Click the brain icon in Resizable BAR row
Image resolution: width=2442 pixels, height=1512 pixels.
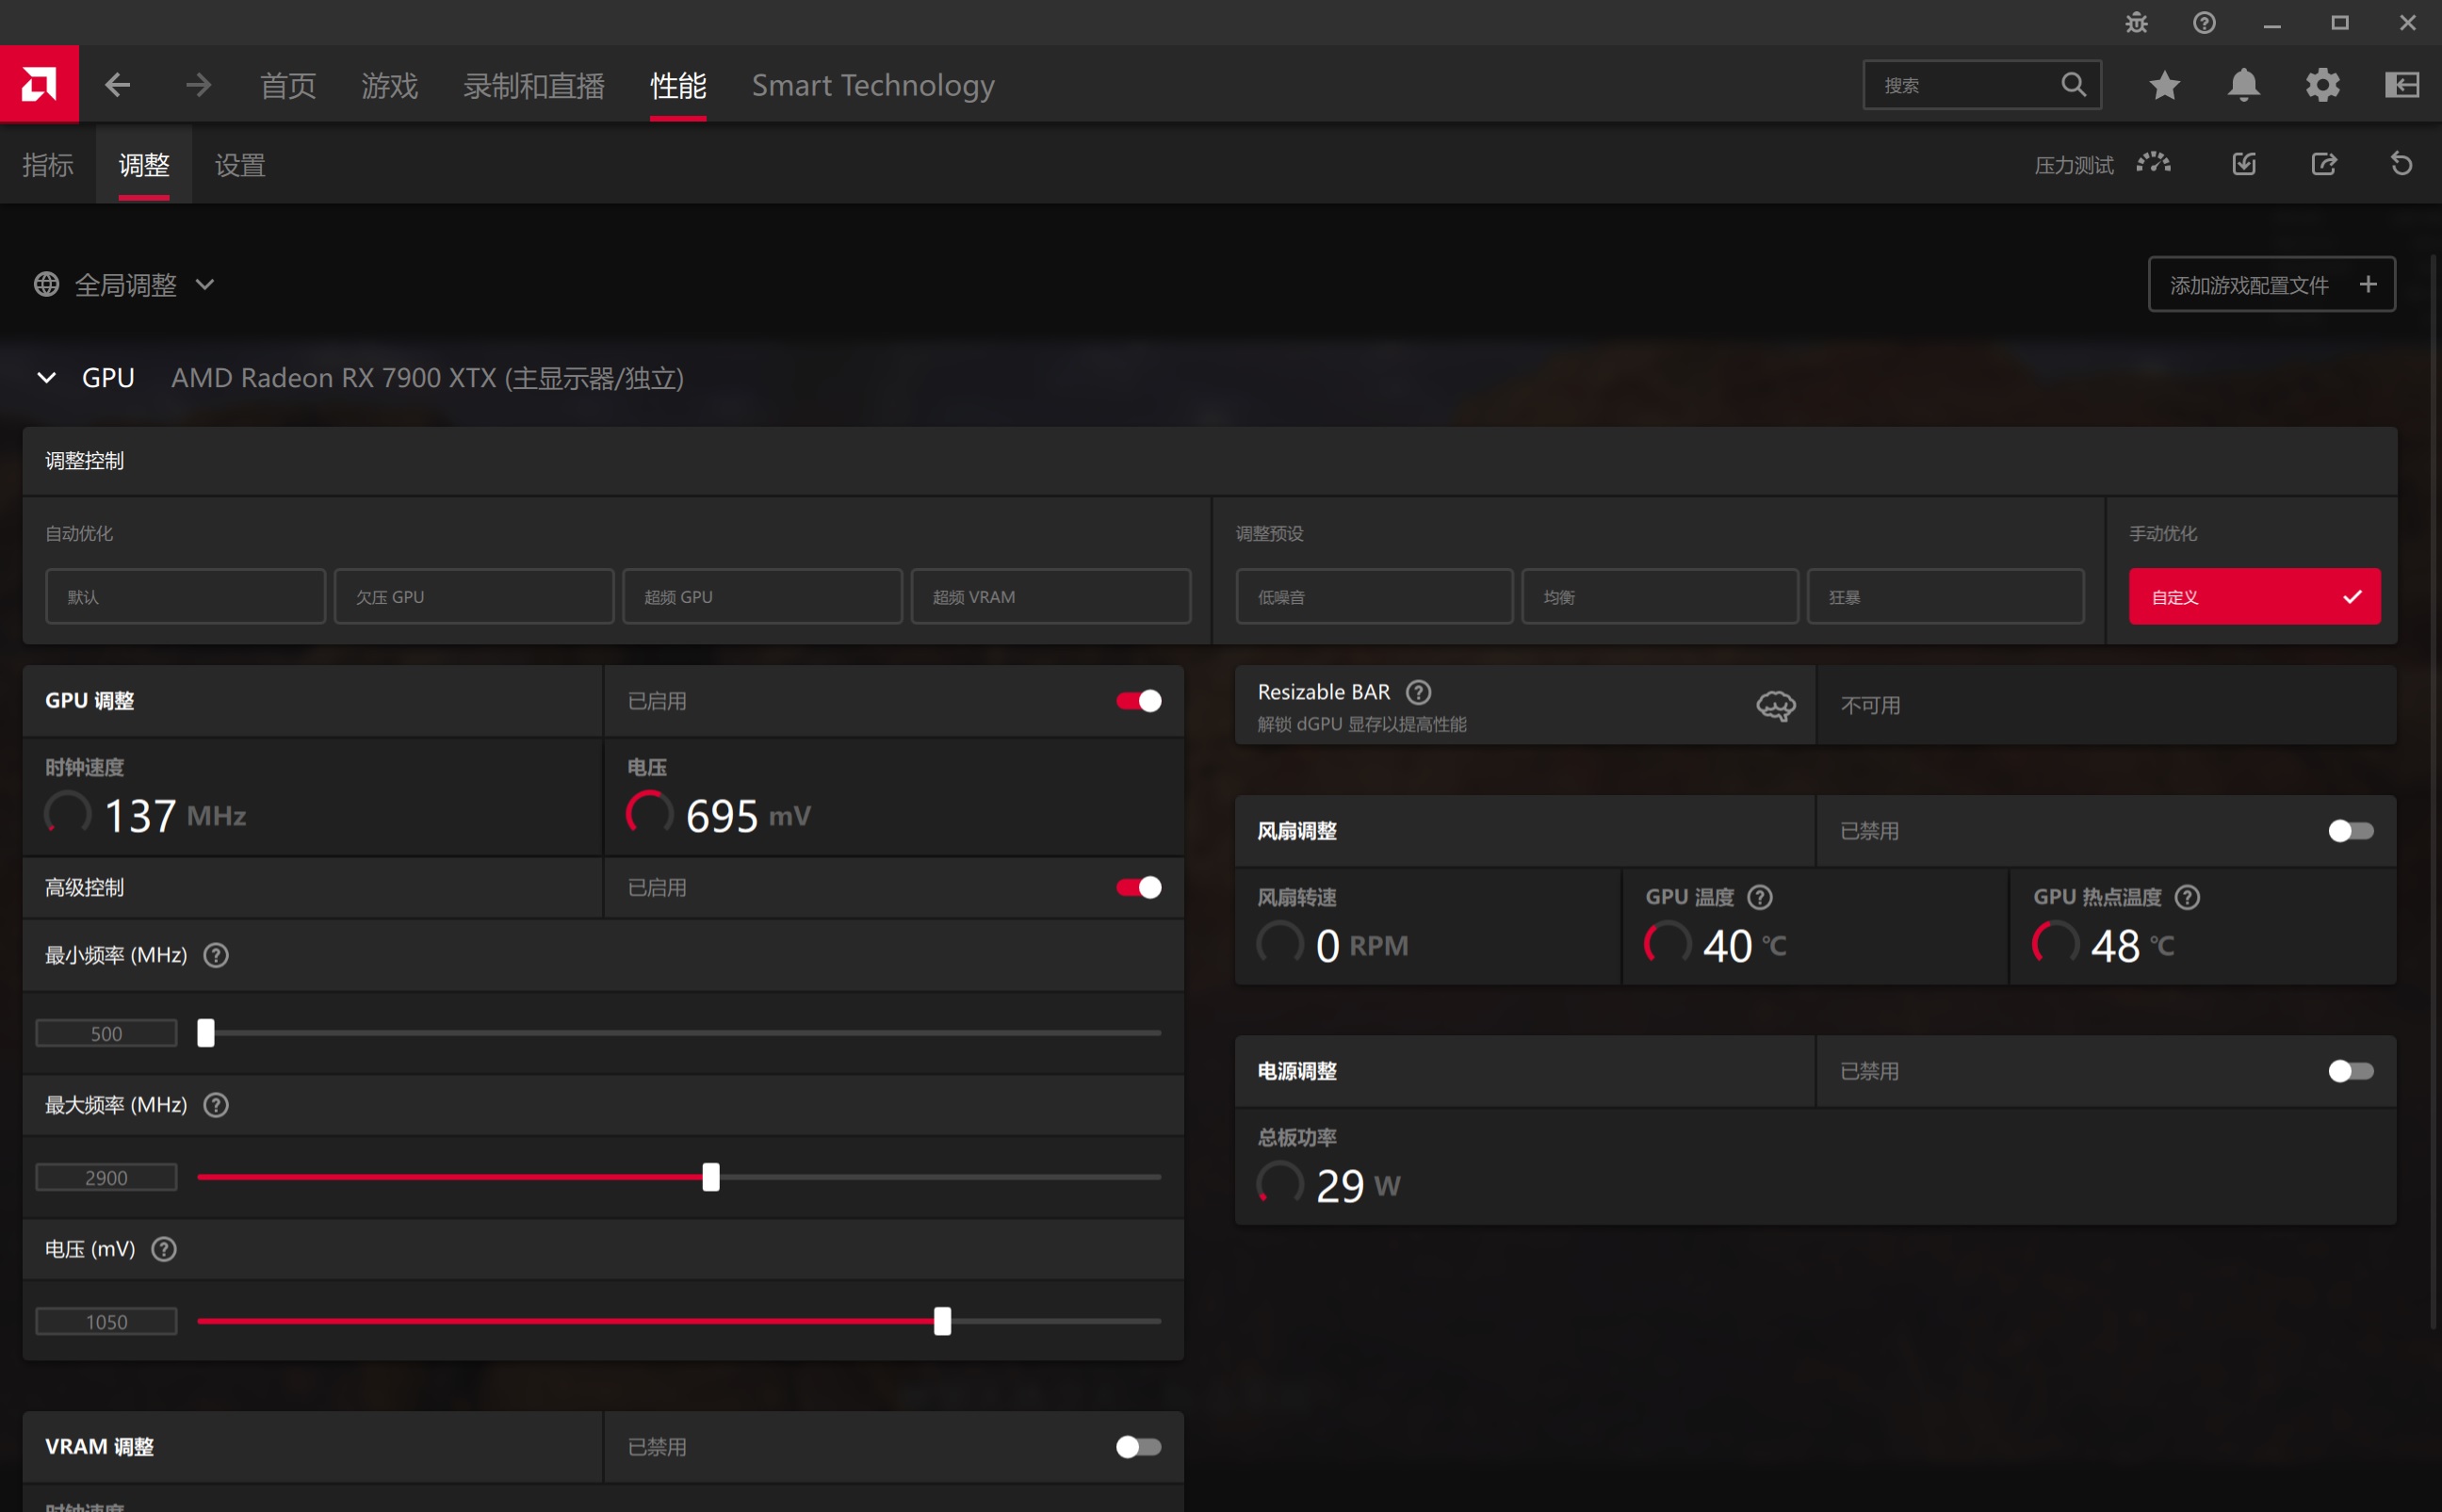(1775, 706)
